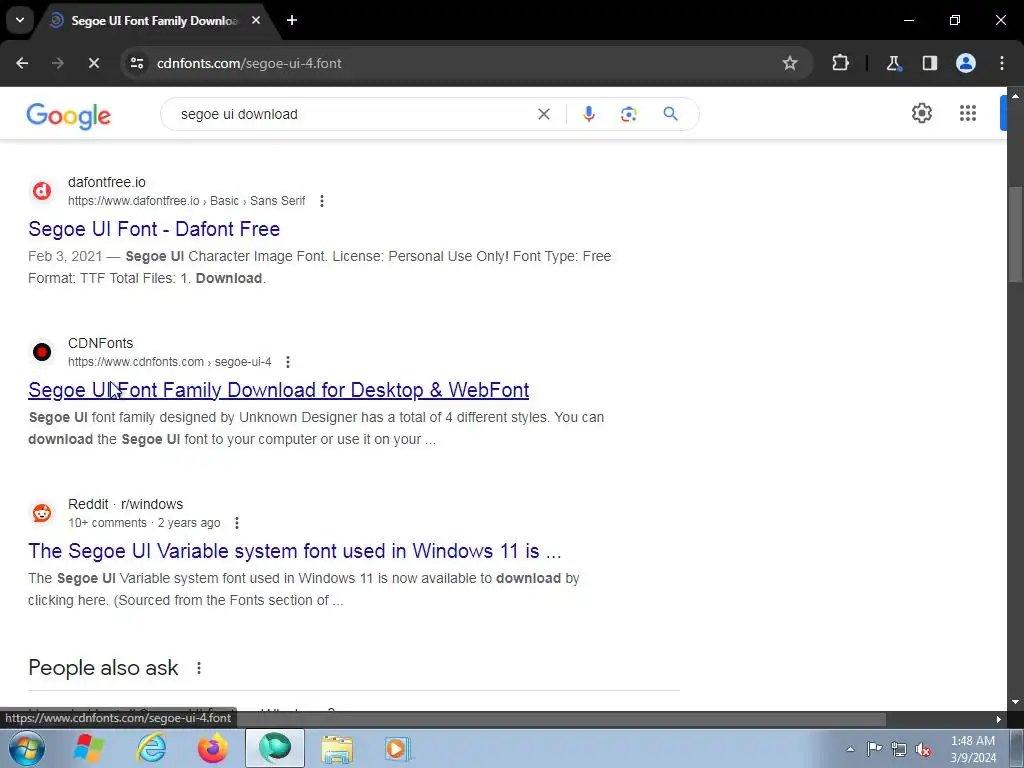Start voice search with microphone icon
Screen dimensions: 1024x768
click(x=588, y=114)
